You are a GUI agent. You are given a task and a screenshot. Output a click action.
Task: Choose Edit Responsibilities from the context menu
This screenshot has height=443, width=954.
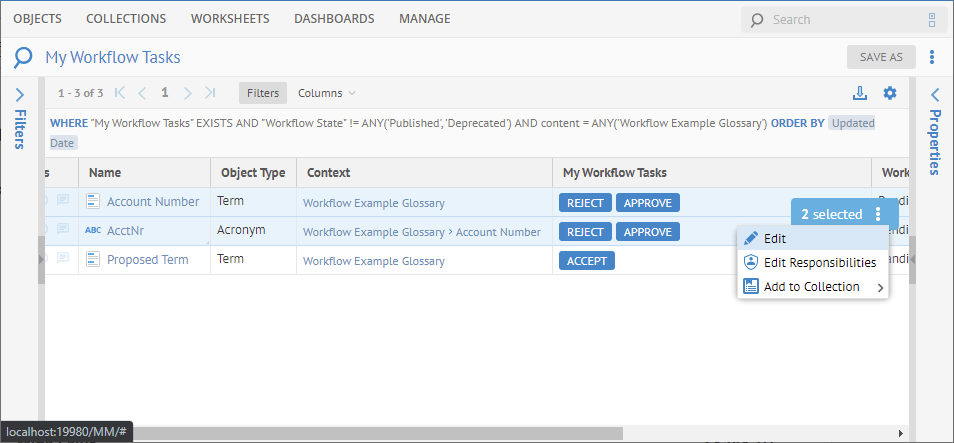[819, 263]
